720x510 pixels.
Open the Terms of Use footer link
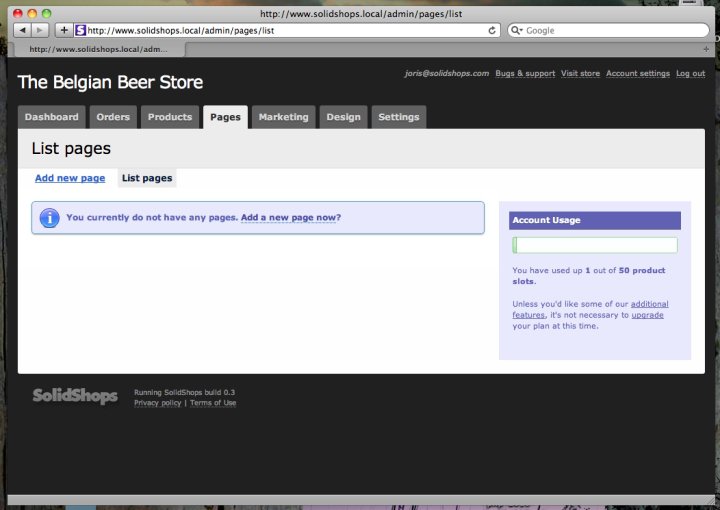(213, 403)
